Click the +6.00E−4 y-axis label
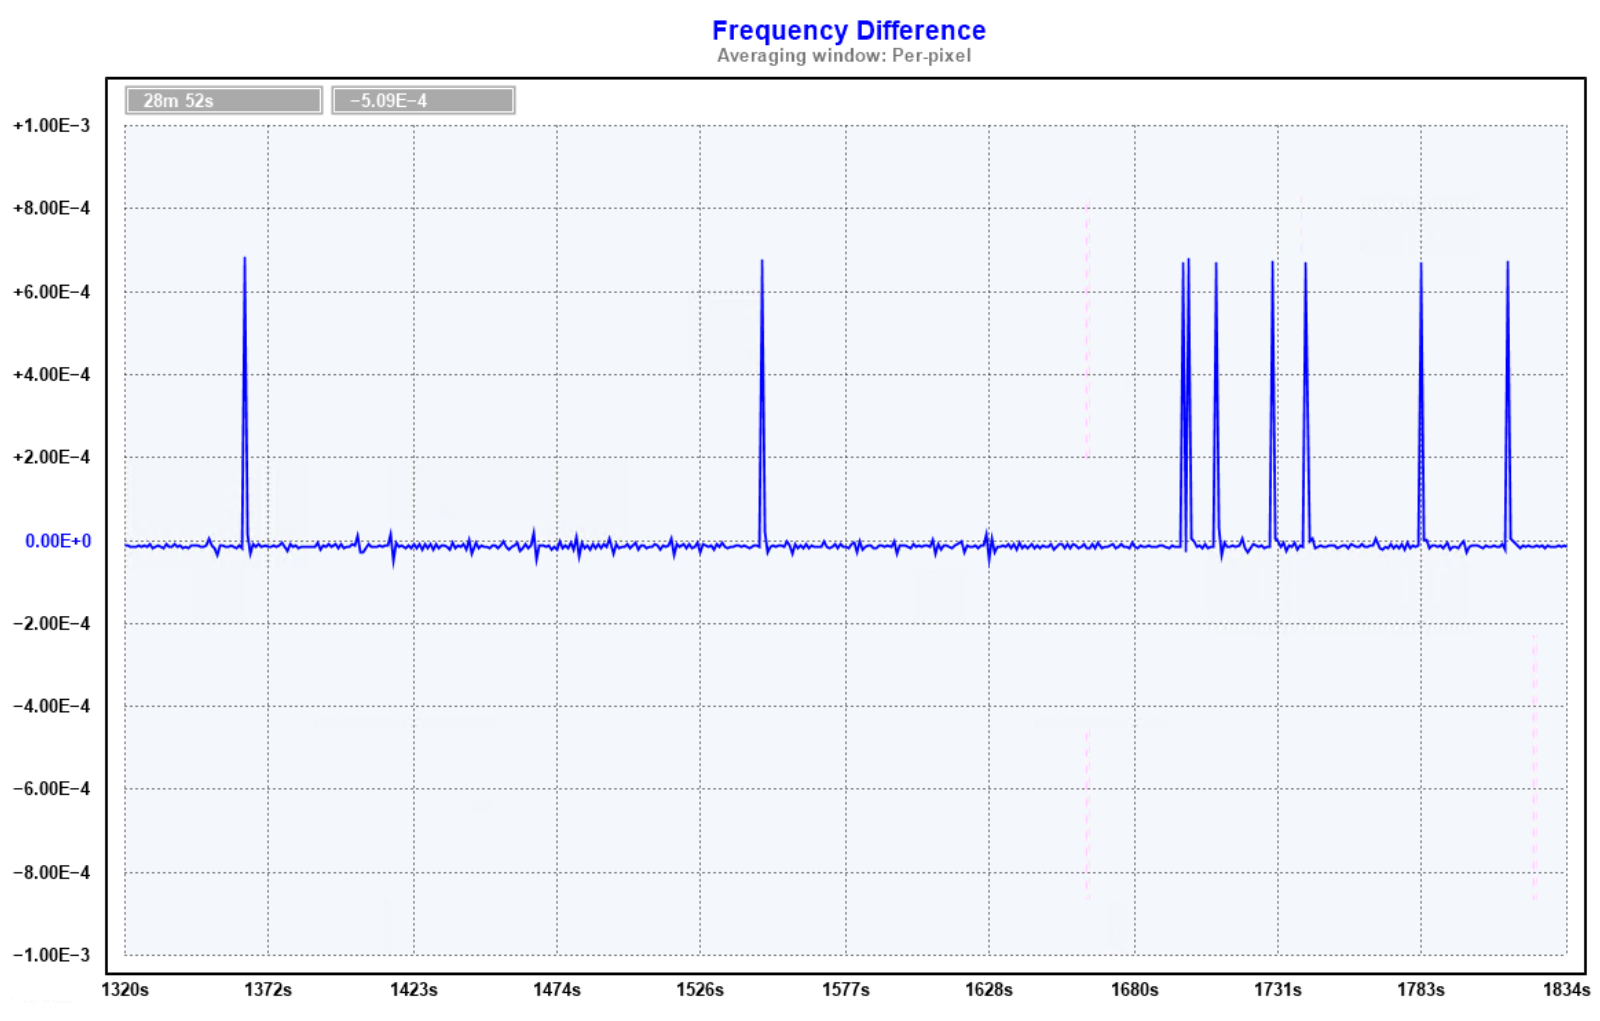Viewport: 1600px width, 1021px height. point(51,292)
